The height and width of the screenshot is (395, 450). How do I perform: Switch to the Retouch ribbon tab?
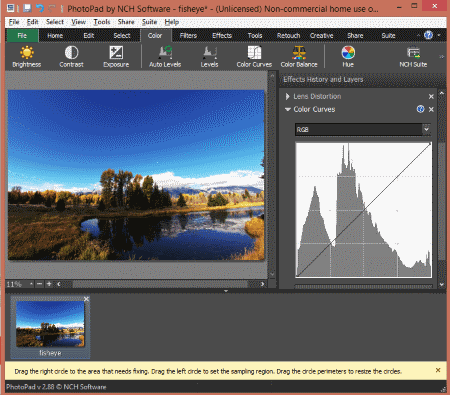288,35
